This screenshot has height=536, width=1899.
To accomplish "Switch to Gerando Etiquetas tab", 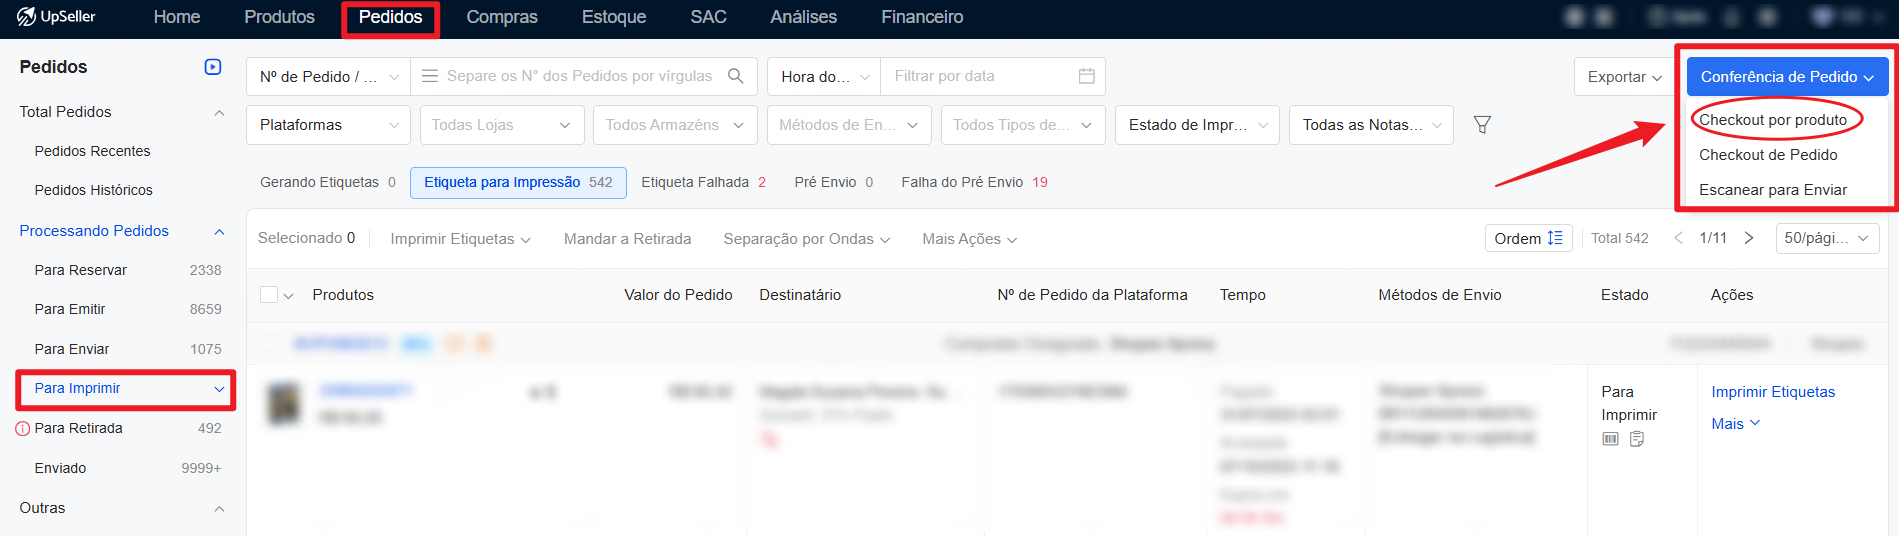I will (328, 182).
